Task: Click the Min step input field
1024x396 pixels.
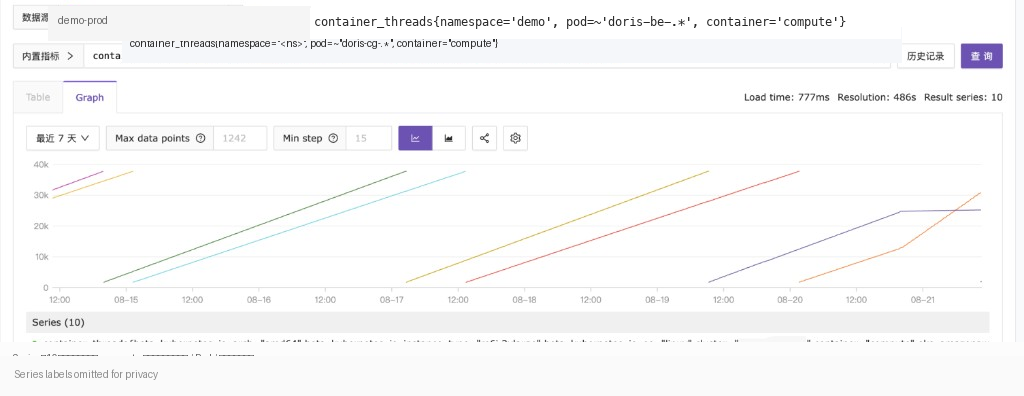Action: [x=368, y=138]
